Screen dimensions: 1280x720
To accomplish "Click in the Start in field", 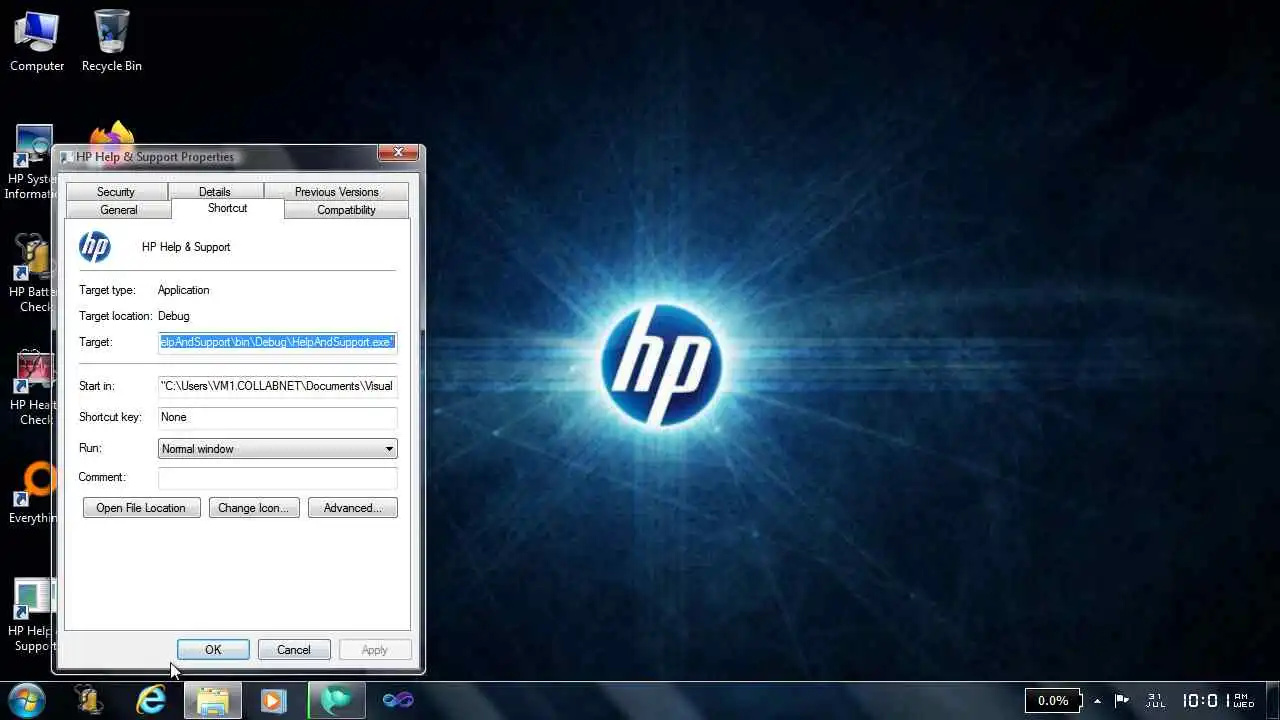I will tap(278, 386).
